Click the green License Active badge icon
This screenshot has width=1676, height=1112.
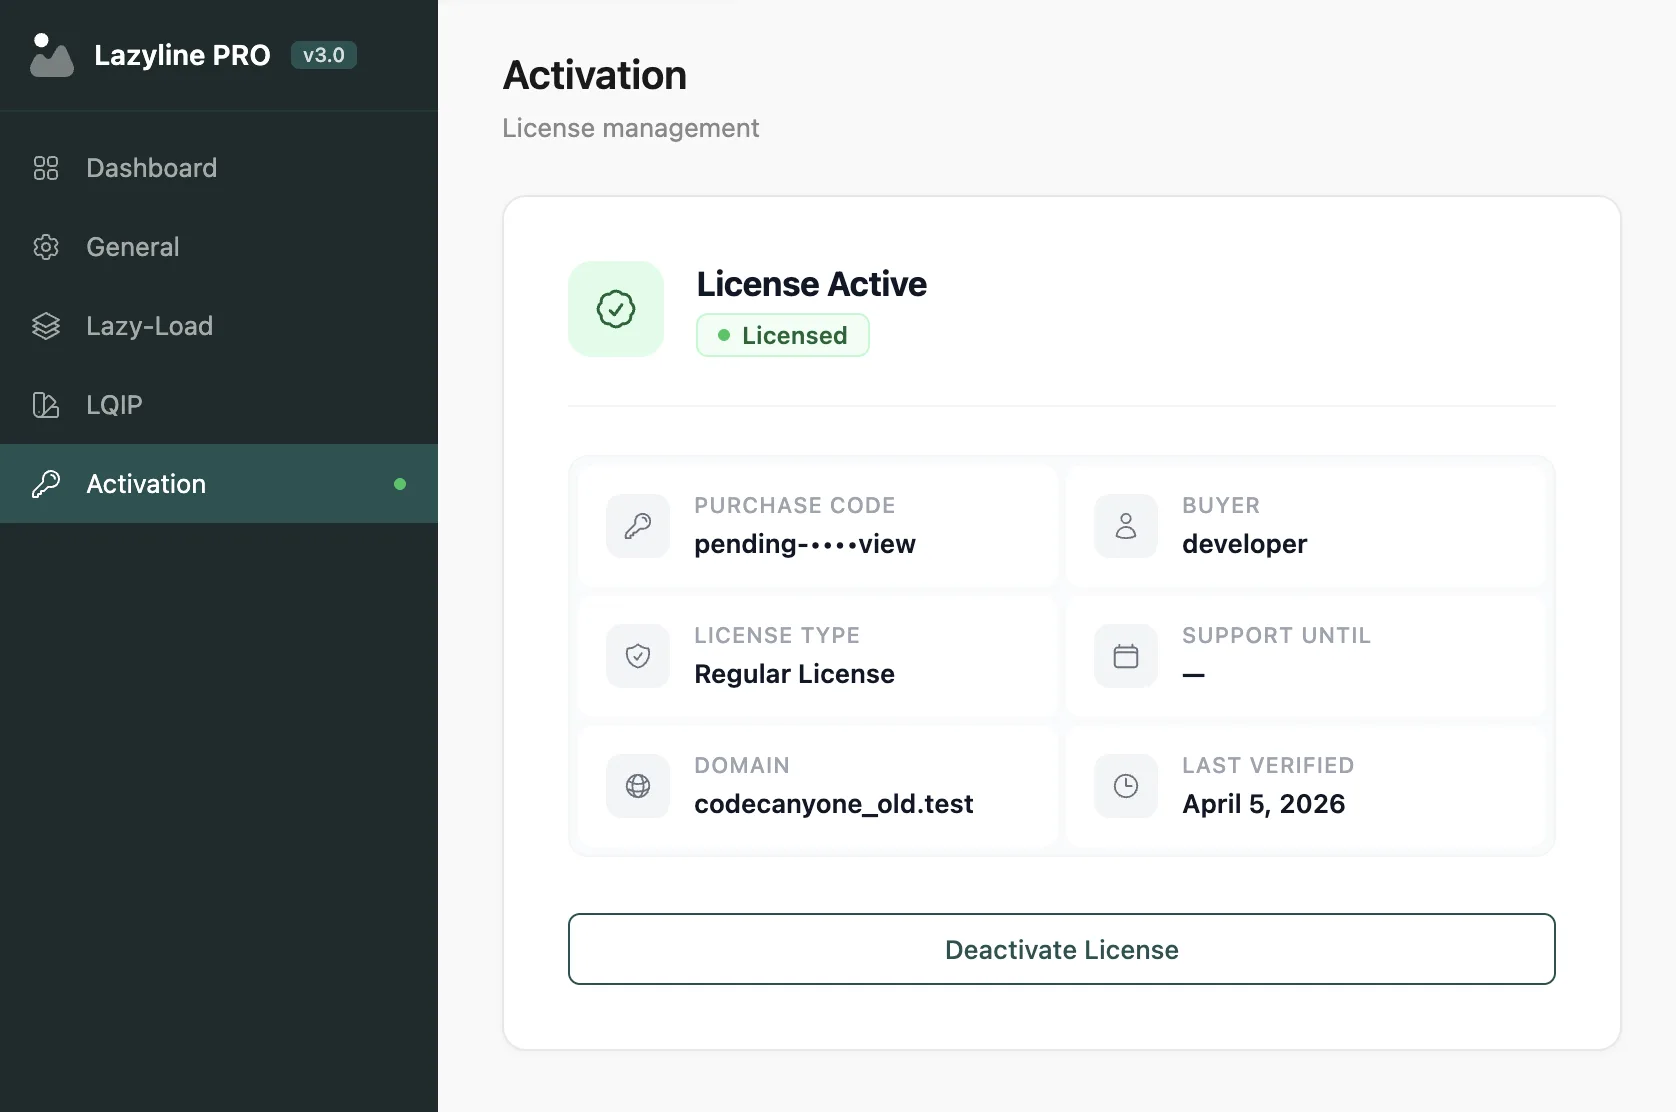pos(616,309)
